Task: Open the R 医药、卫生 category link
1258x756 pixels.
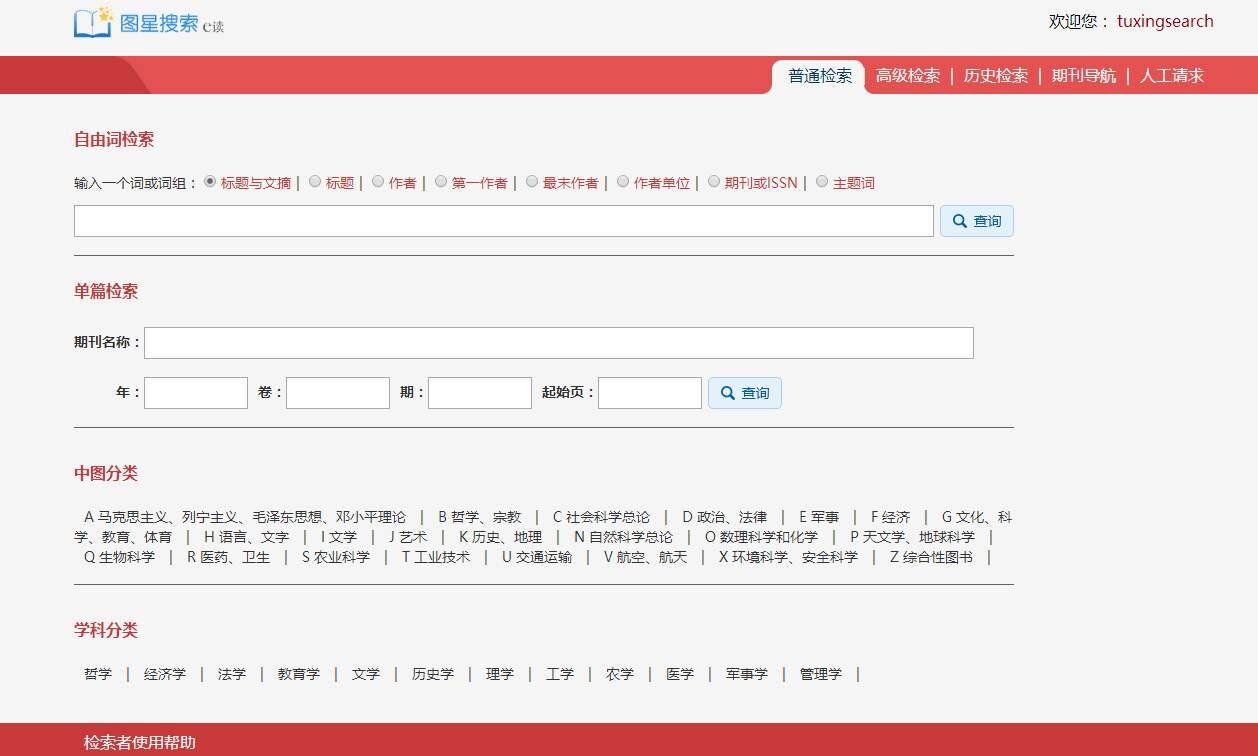Action: pyautogui.click(x=228, y=557)
